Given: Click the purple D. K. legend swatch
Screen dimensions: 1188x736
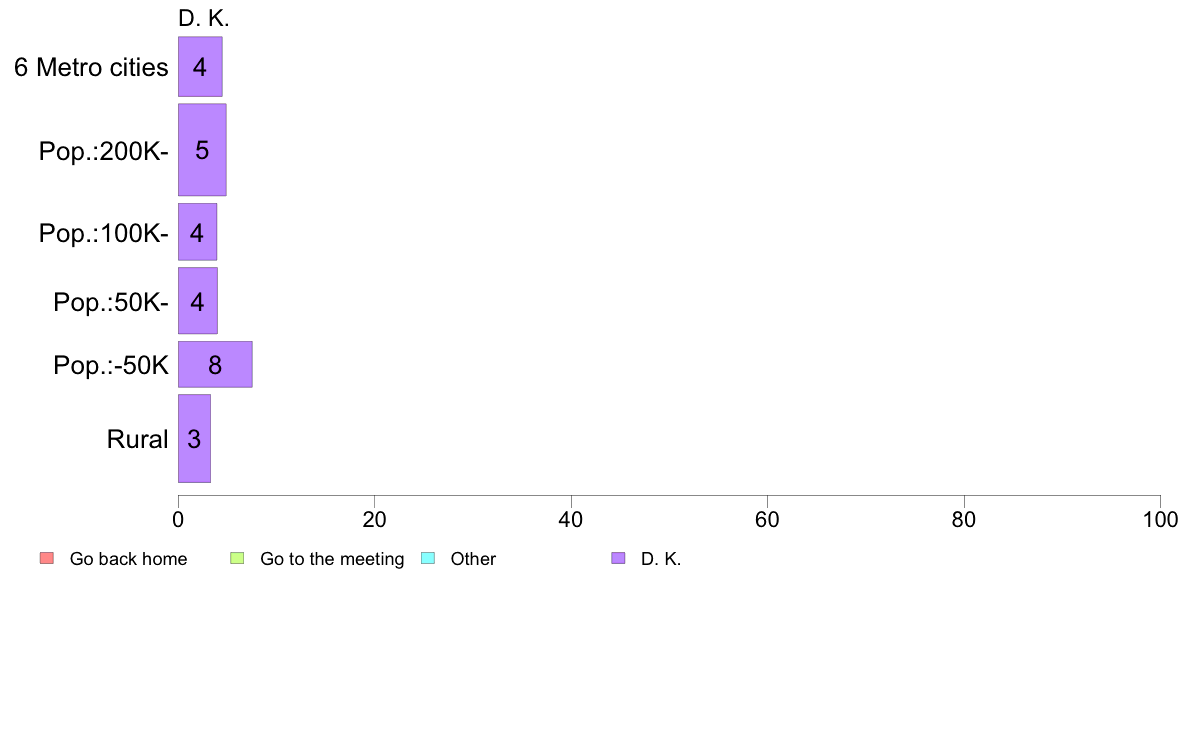Looking at the screenshot, I should pyautogui.click(x=618, y=559).
